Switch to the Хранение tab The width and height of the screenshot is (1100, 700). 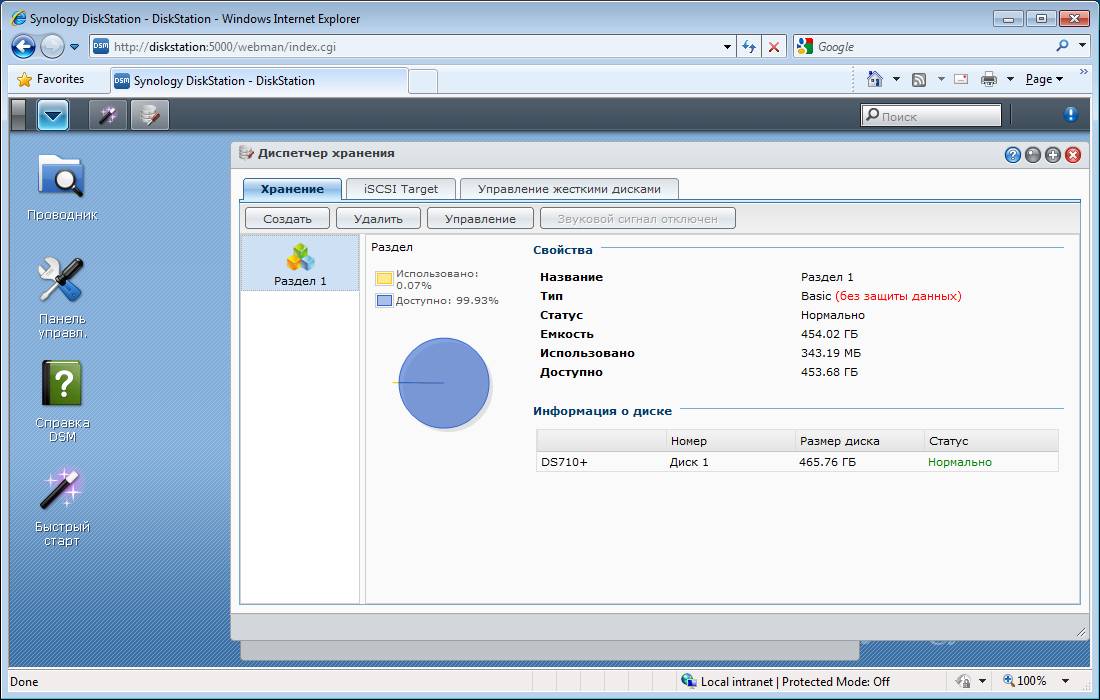point(292,189)
